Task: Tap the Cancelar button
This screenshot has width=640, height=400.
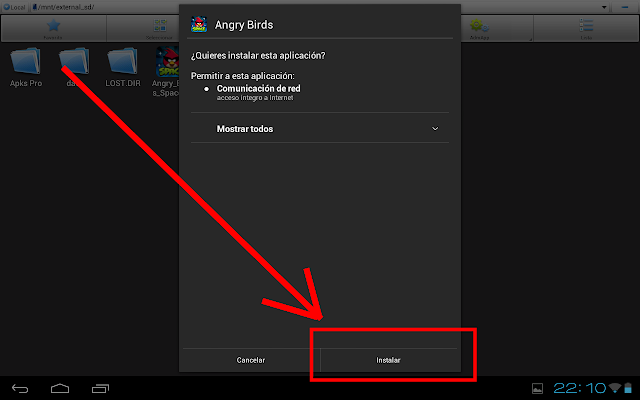Action: [x=251, y=360]
